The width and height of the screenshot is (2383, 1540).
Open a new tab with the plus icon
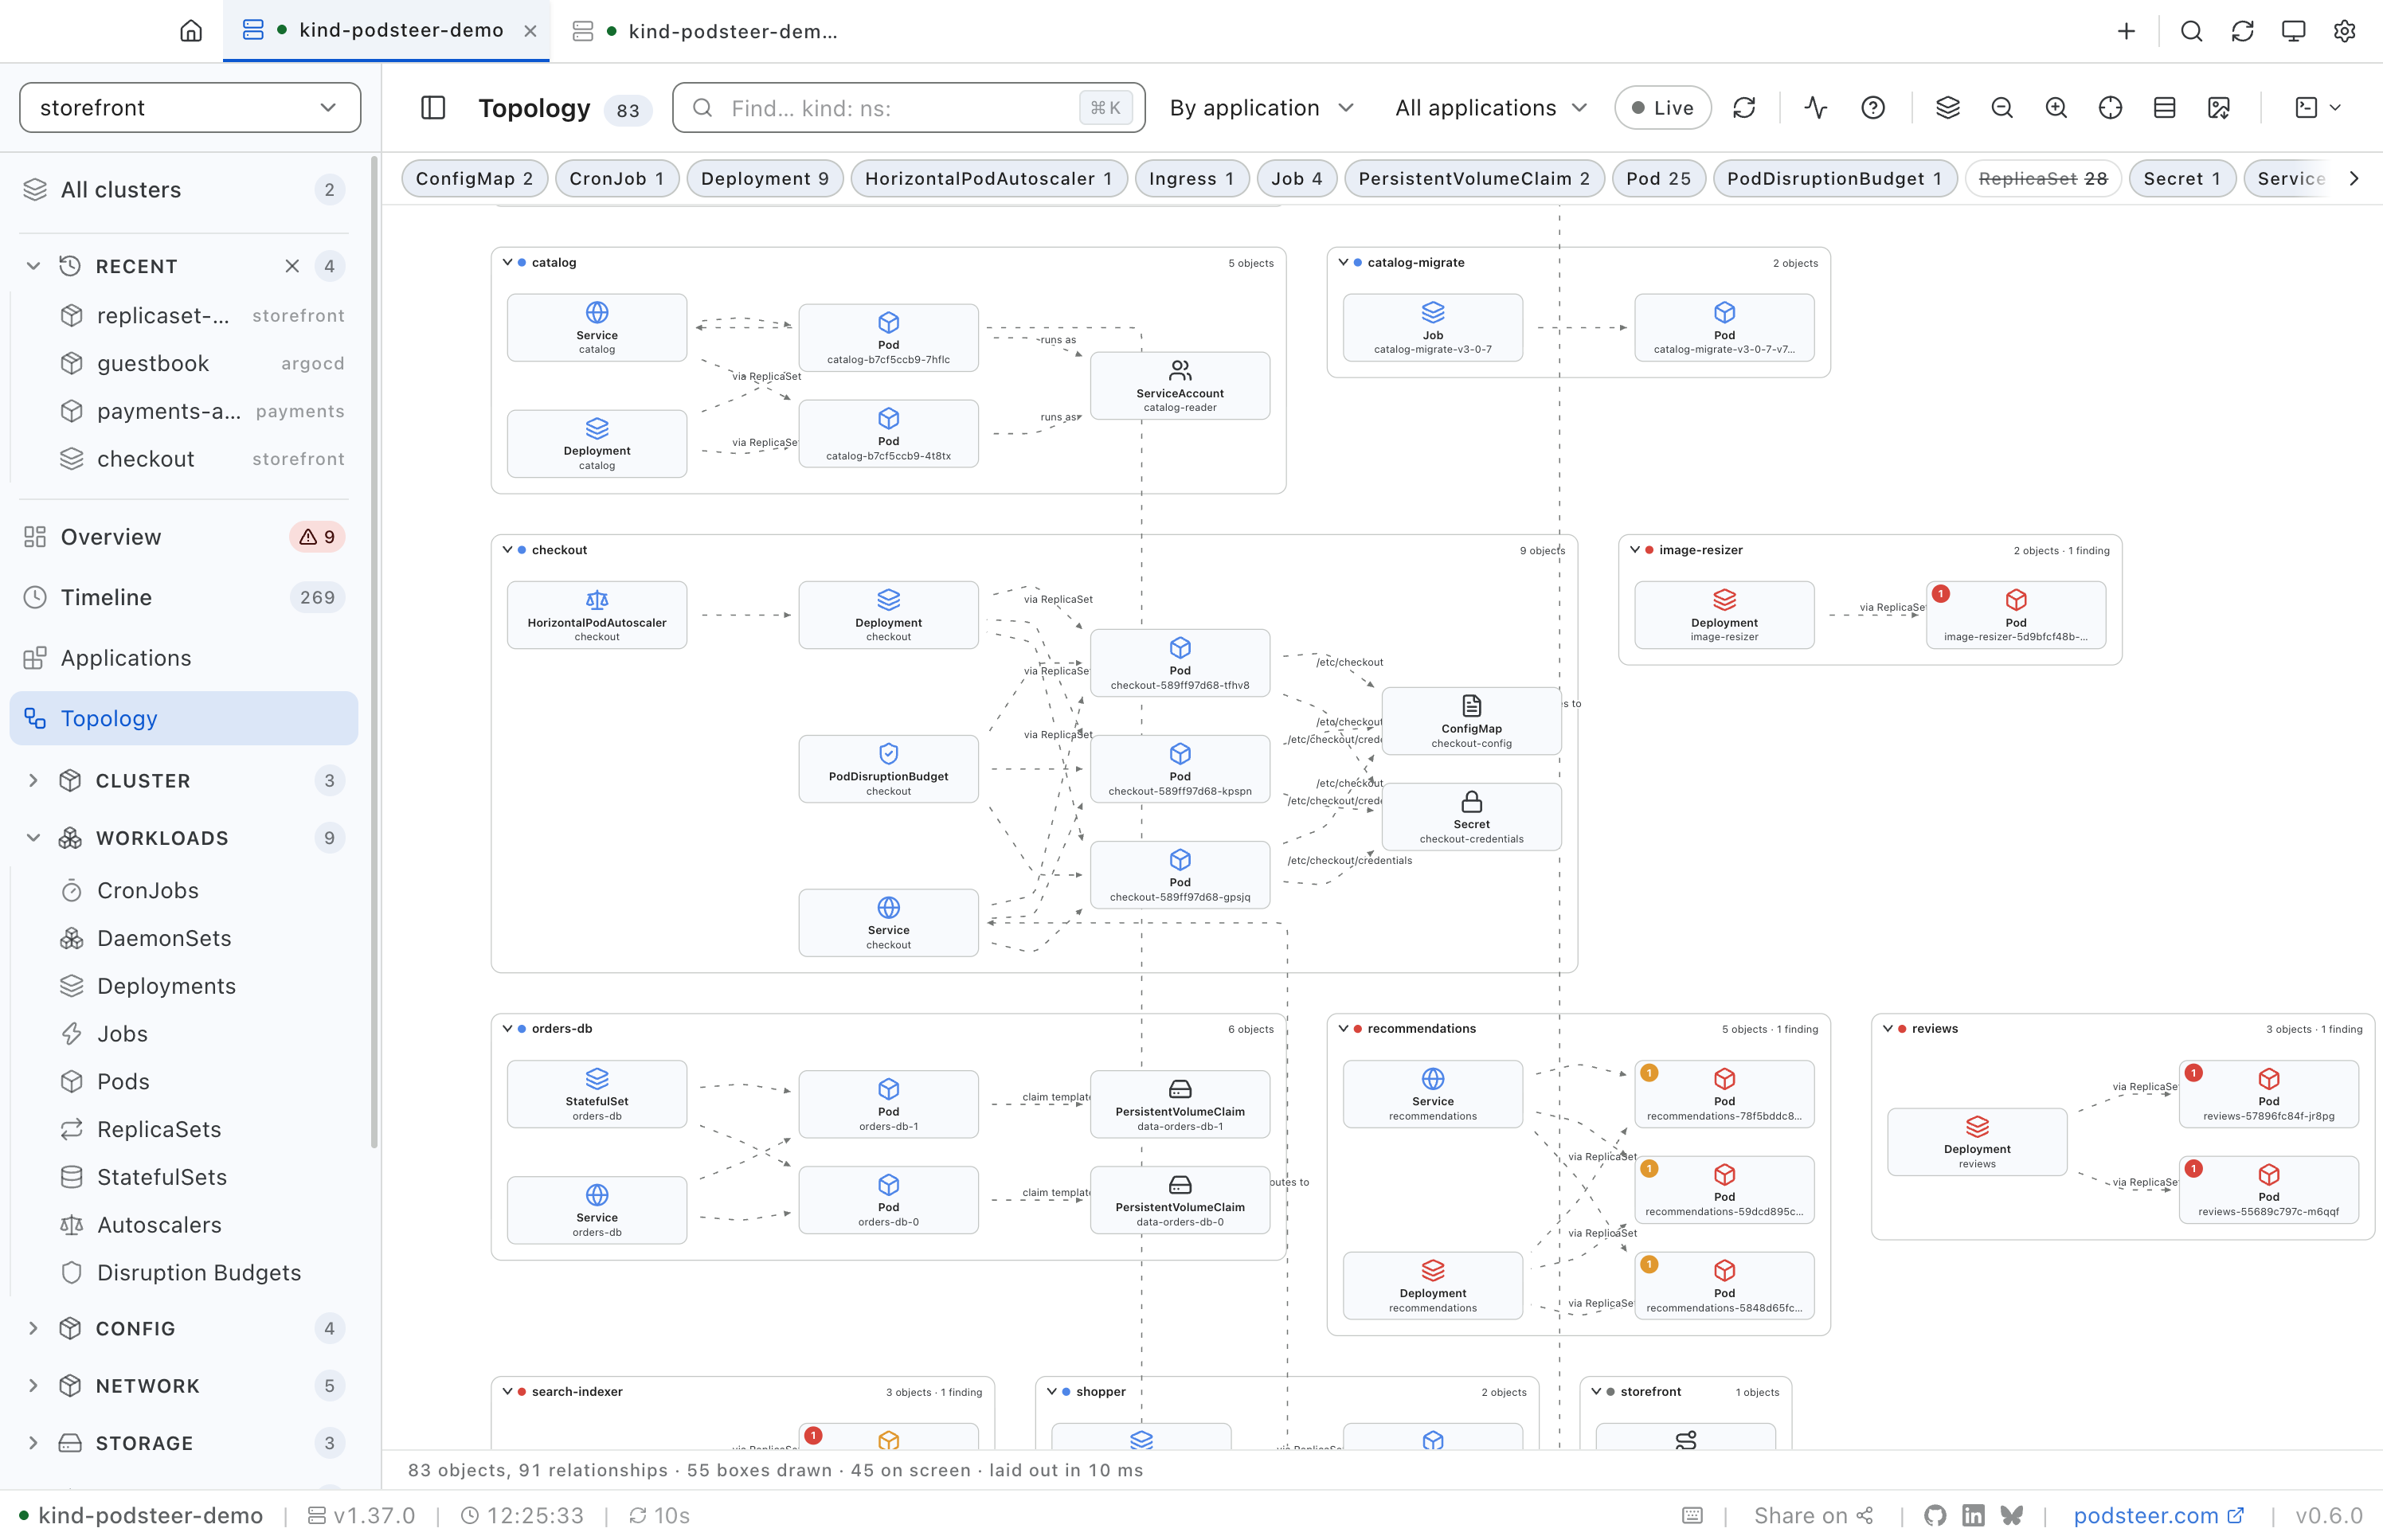[2126, 31]
